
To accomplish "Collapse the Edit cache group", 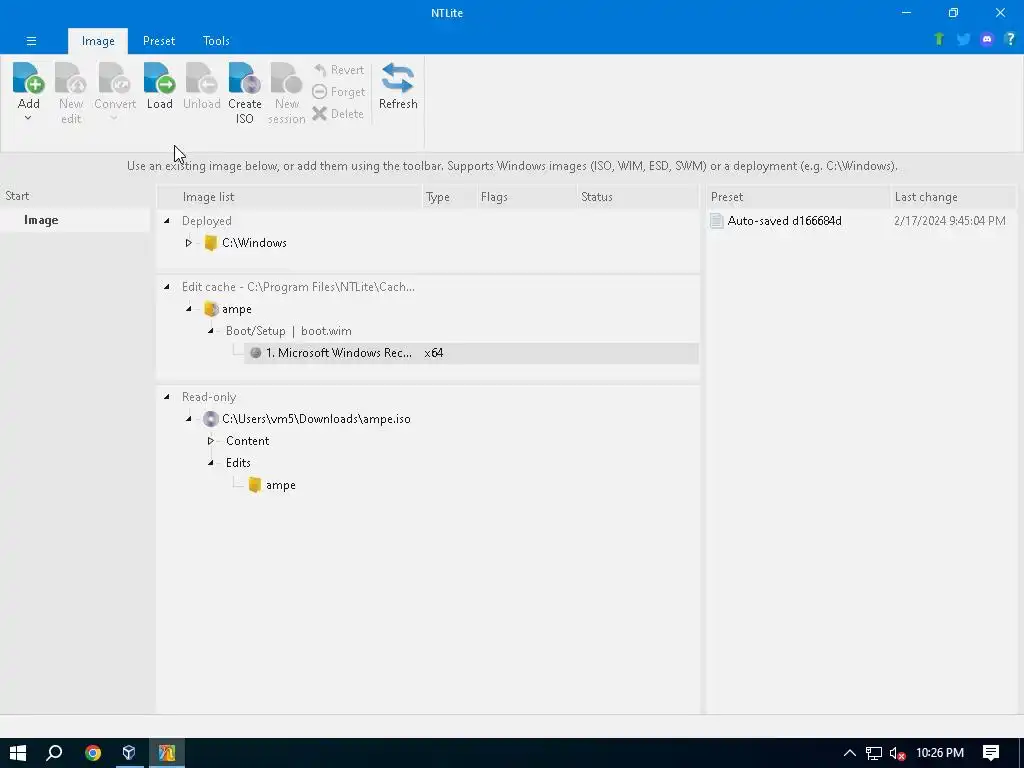I will 167,287.
